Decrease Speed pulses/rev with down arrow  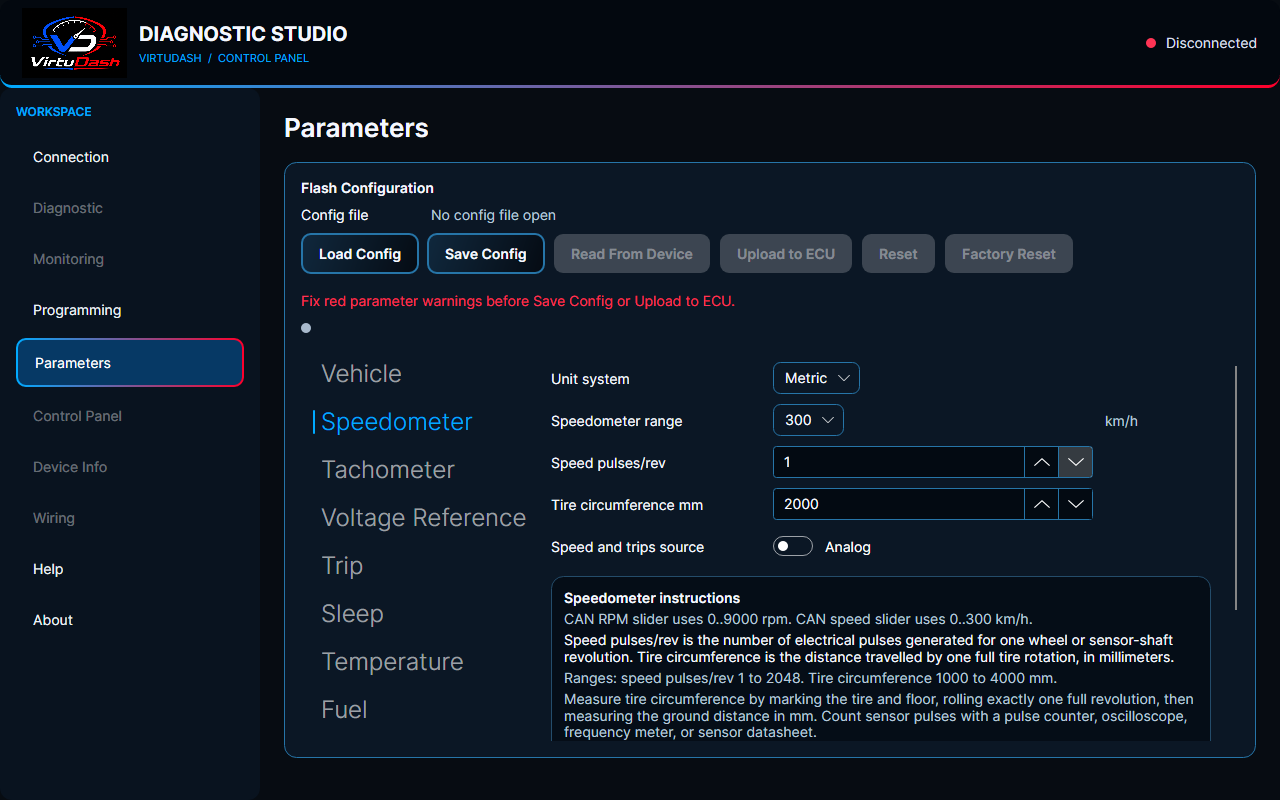pos(1075,462)
